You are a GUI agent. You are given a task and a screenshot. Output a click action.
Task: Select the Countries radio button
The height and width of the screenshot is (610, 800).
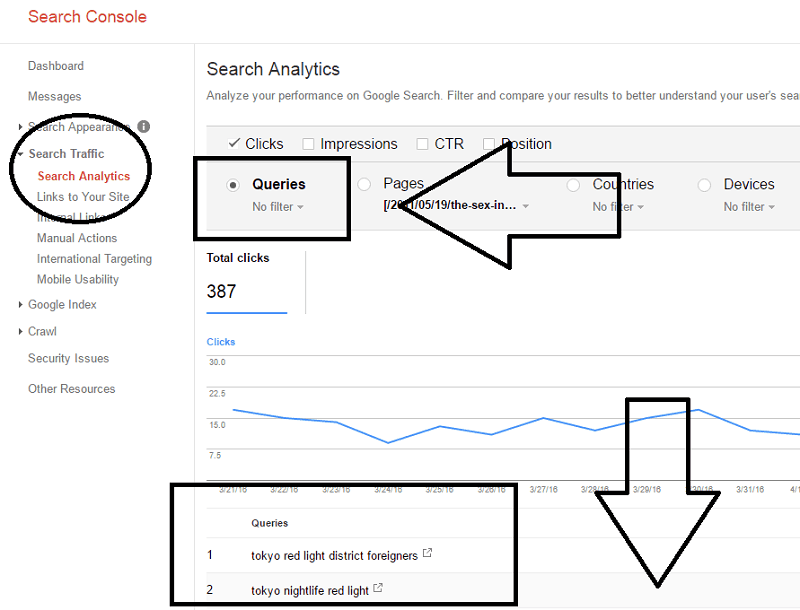(x=573, y=185)
